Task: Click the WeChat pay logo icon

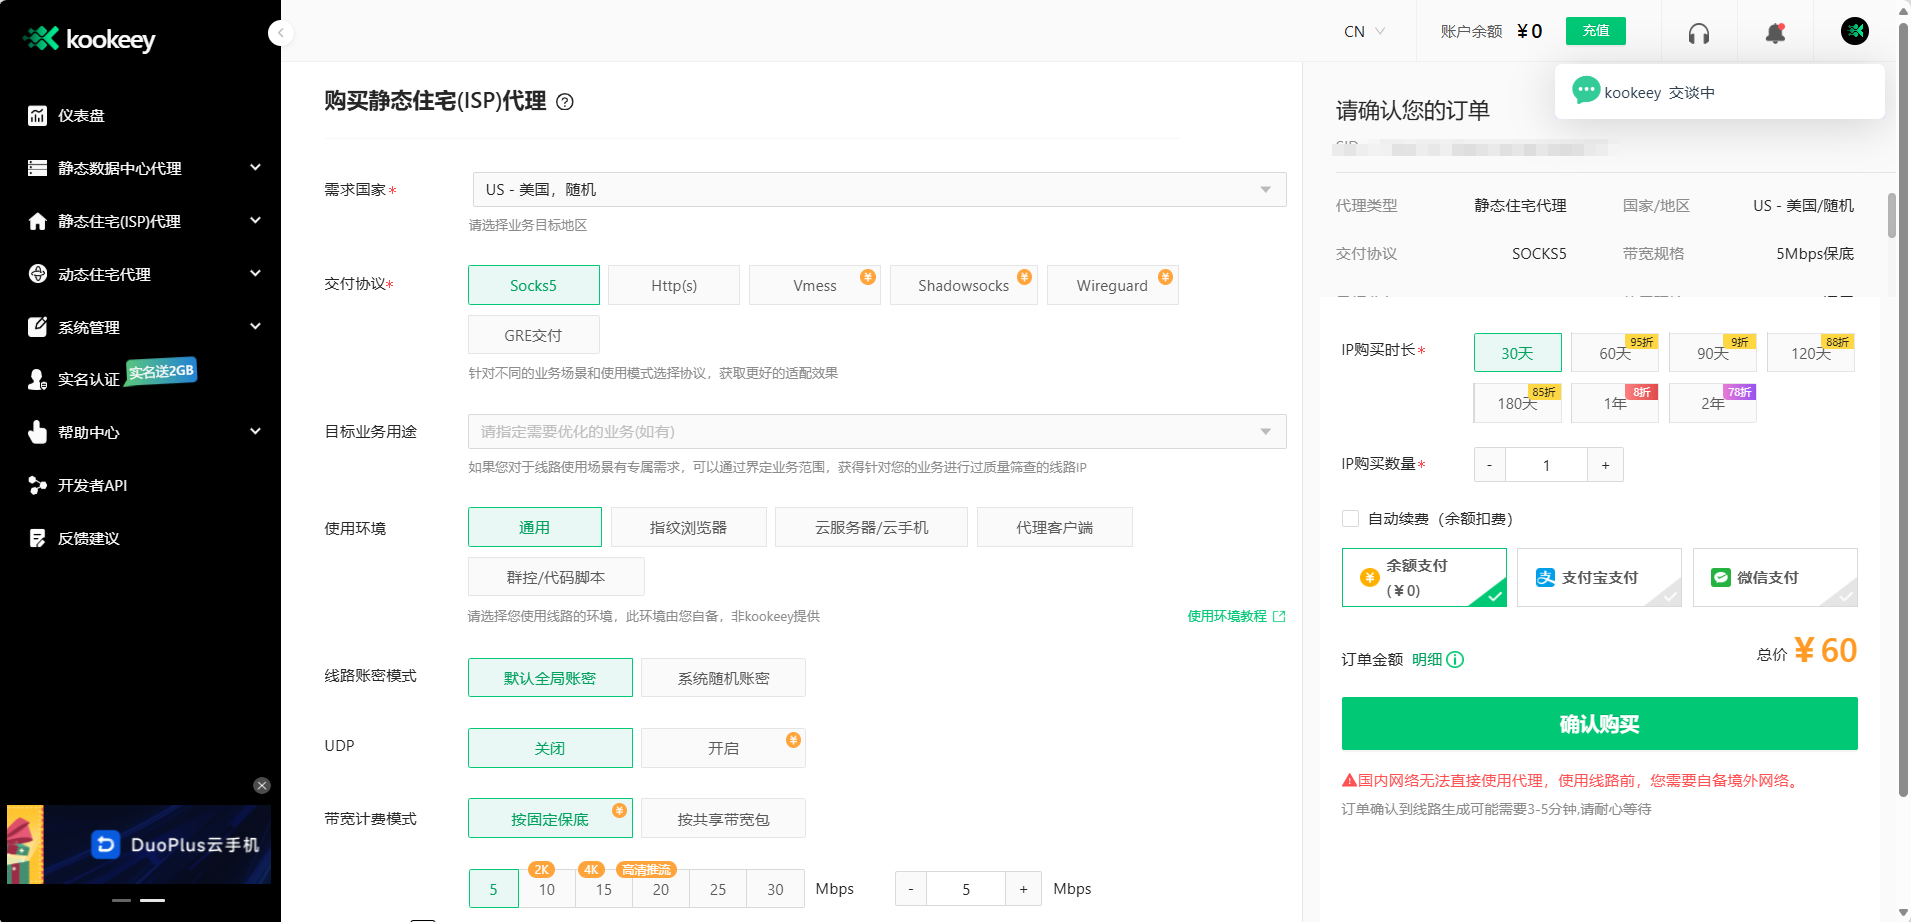Action: pyautogui.click(x=1721, y=578)
